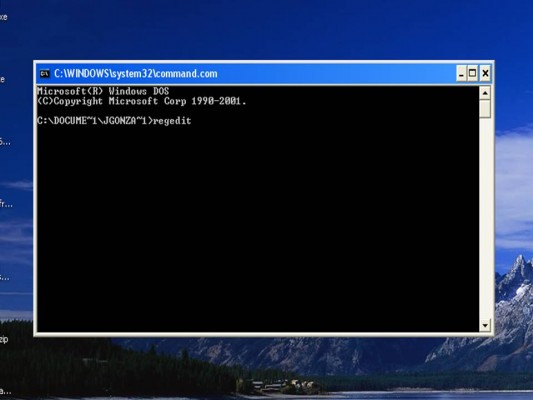This screenshot has height=400, width=533.
Task: Click the title bar text C:\WINDOWS\system32\command.com
Action: pyautogui.click(x=136, y=73)
